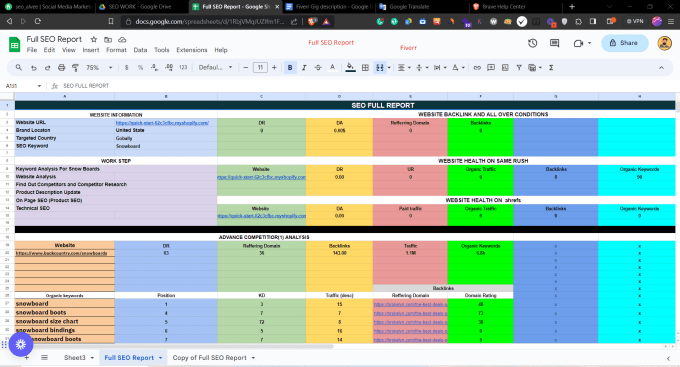The width and height of the screenshot is (680, 367).
Task: Start a Meet call with the camera icon
Action: (x=579, y=43)
